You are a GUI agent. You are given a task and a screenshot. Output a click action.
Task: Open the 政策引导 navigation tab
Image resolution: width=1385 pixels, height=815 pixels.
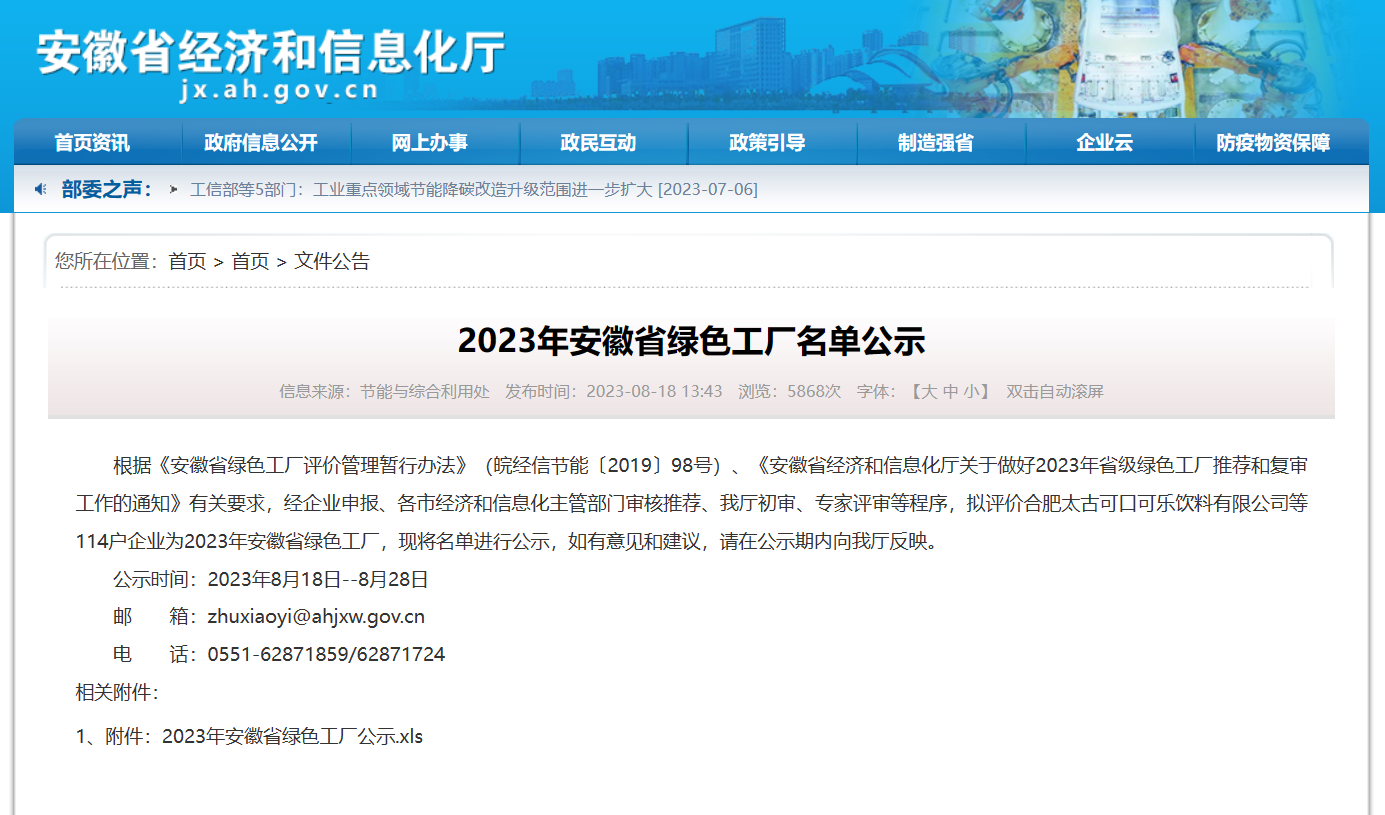click(767, 143)
